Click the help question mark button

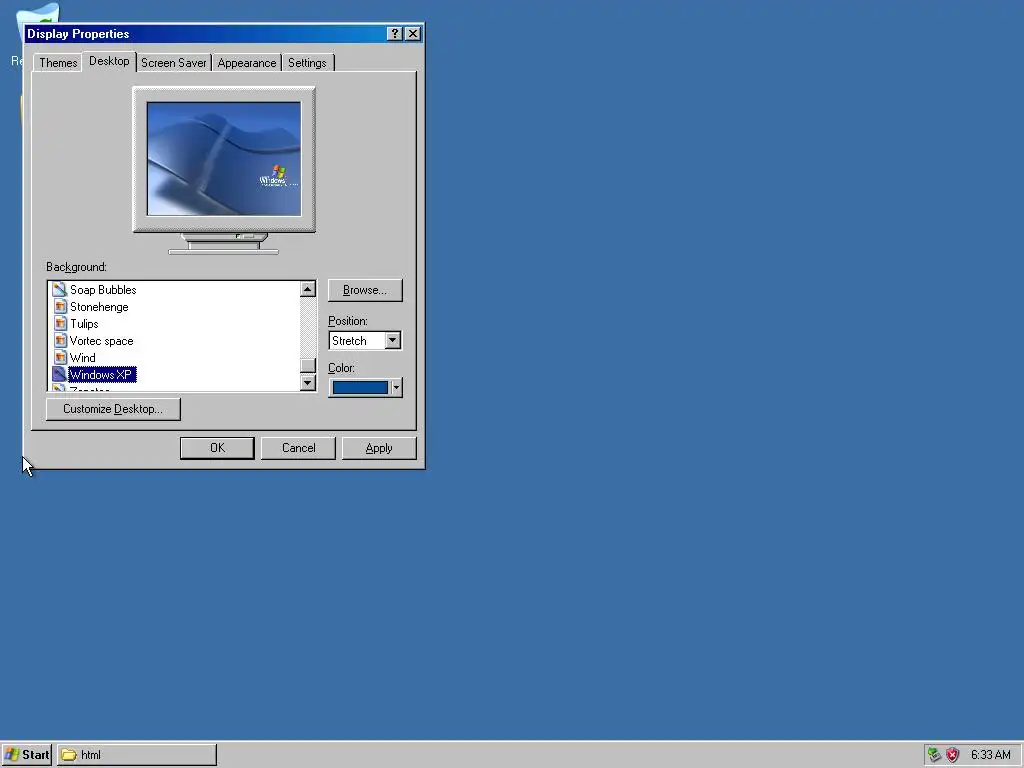coord(394,34)
